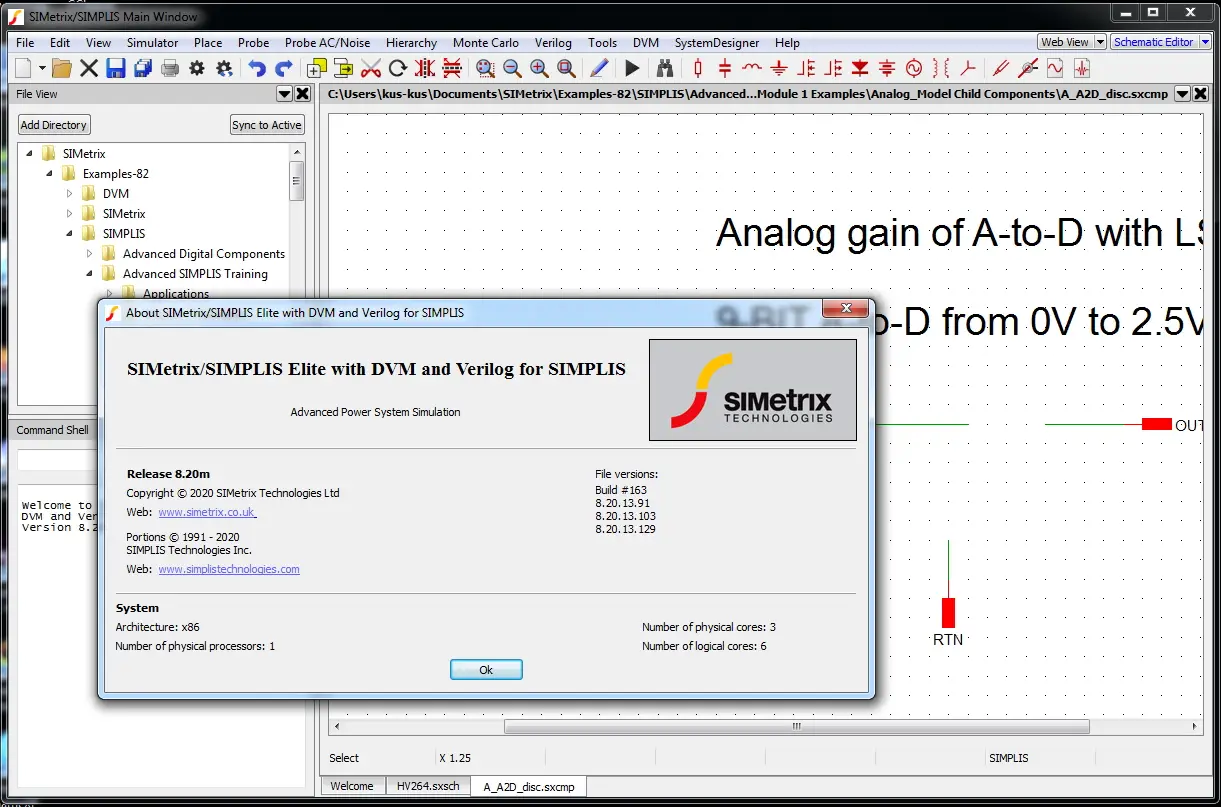Place the red voltage probe
1221x807 pixels.
pyautogui.click(x=1001, y=68)
